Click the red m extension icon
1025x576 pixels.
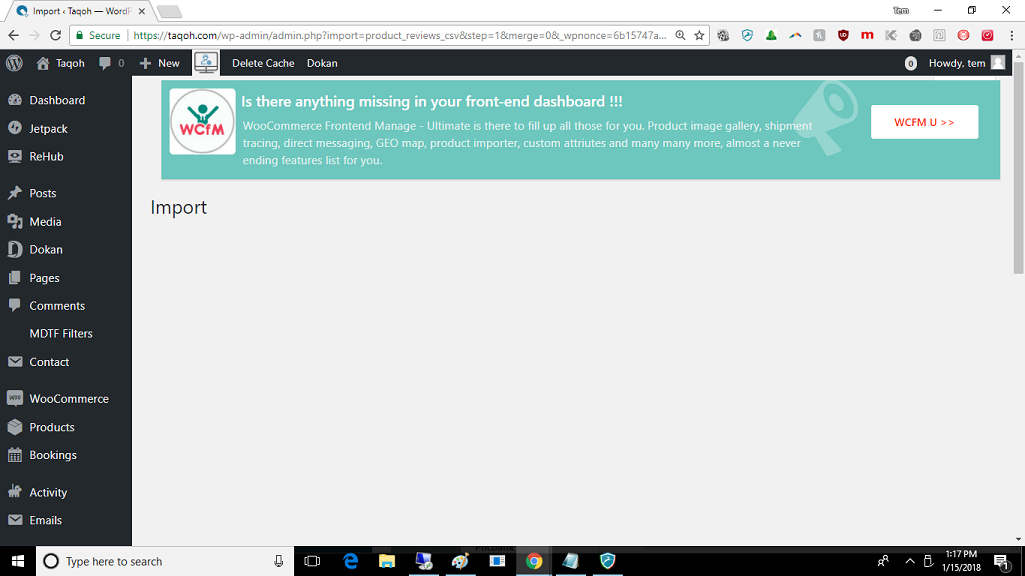867,35
